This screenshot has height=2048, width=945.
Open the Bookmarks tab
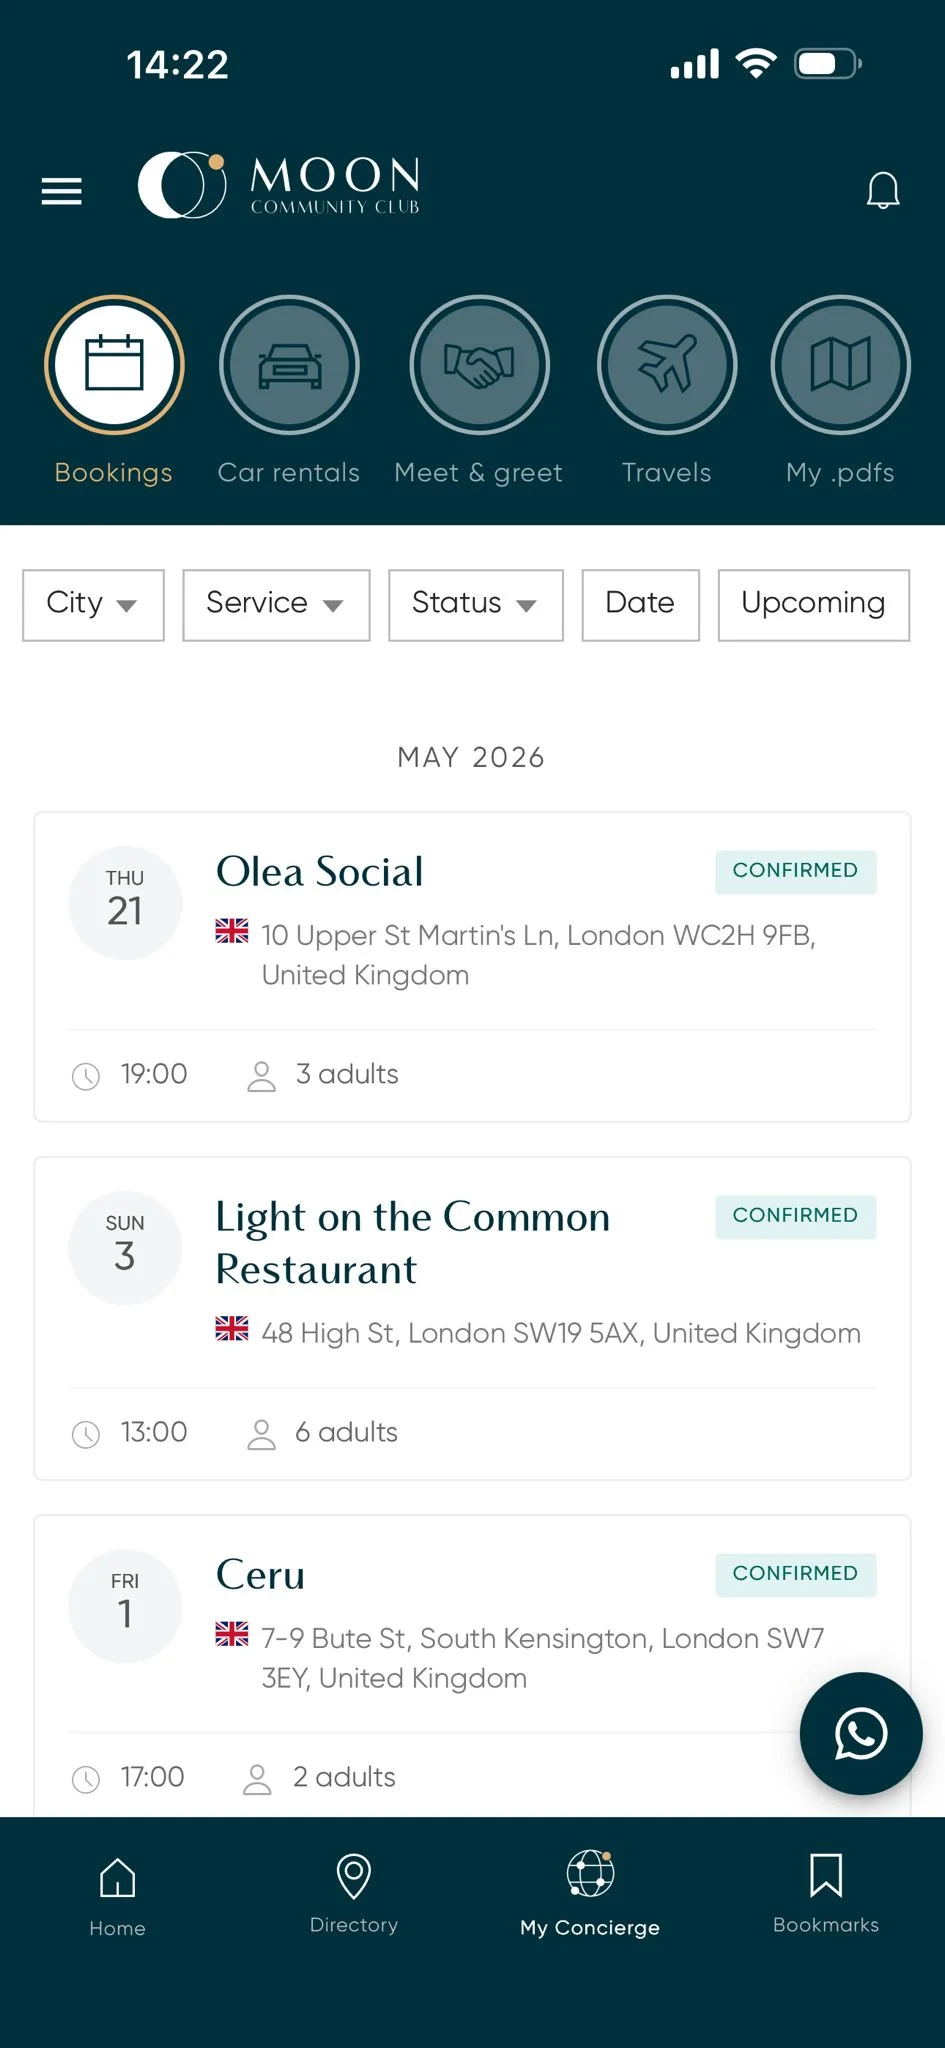826,1894
